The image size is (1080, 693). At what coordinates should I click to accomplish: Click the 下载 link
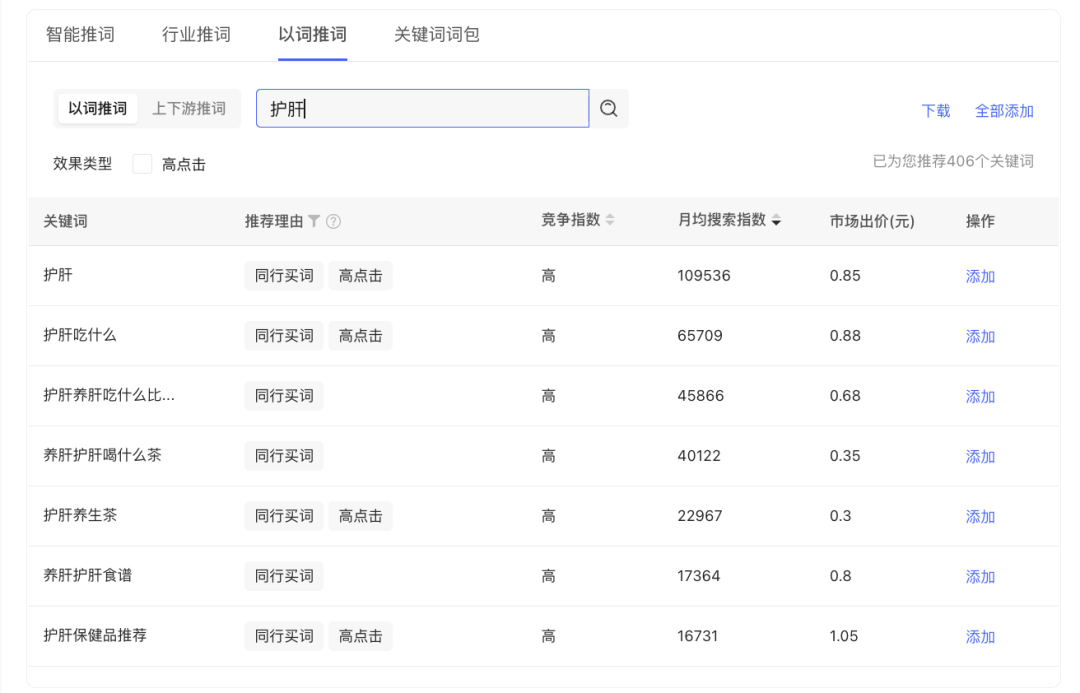pos(935,111)
